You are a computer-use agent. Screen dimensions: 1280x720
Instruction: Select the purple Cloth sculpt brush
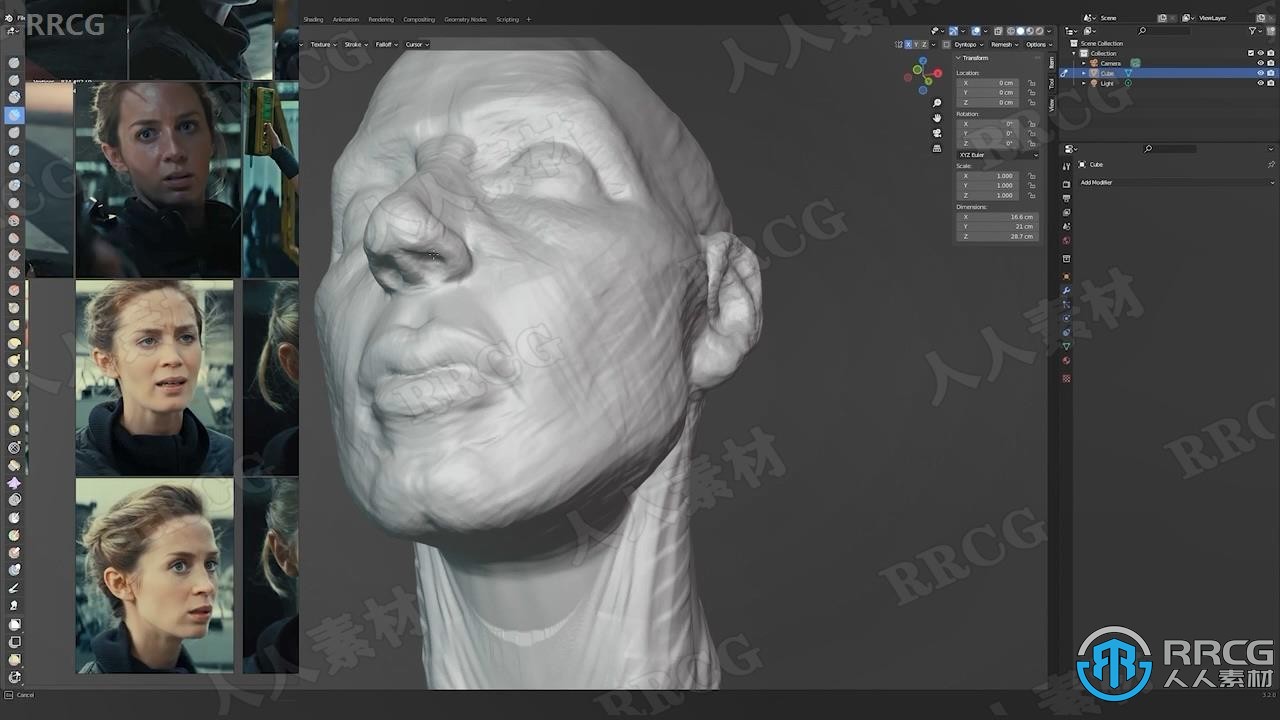14,483
